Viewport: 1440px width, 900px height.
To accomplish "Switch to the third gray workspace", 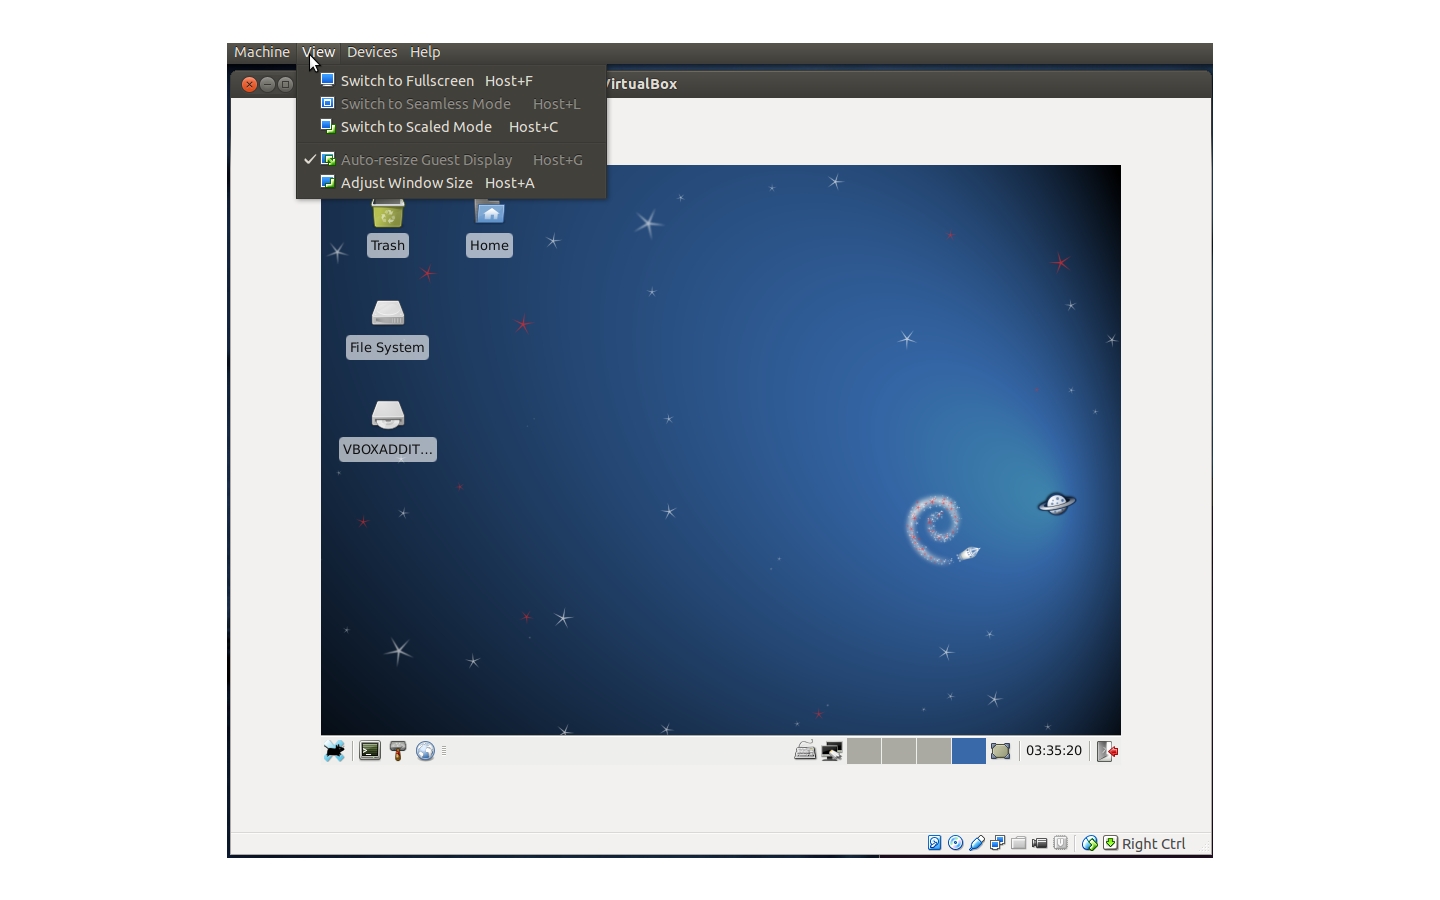I will click(x=934, y=751).
